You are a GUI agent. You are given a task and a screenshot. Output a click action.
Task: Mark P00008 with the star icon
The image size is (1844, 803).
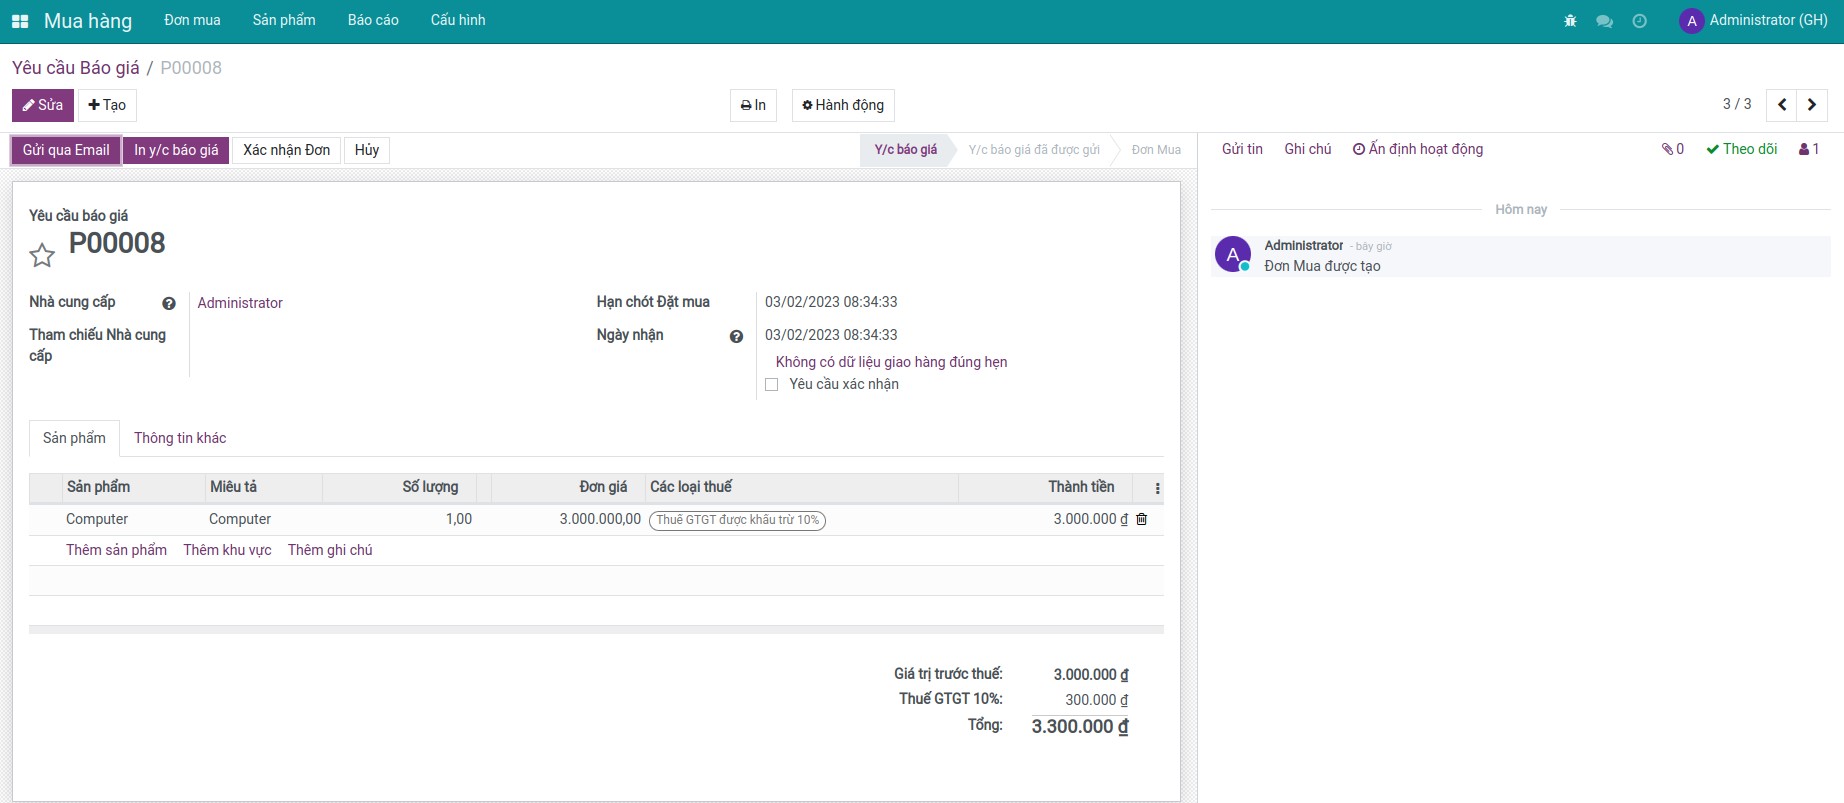coord(42,256)
